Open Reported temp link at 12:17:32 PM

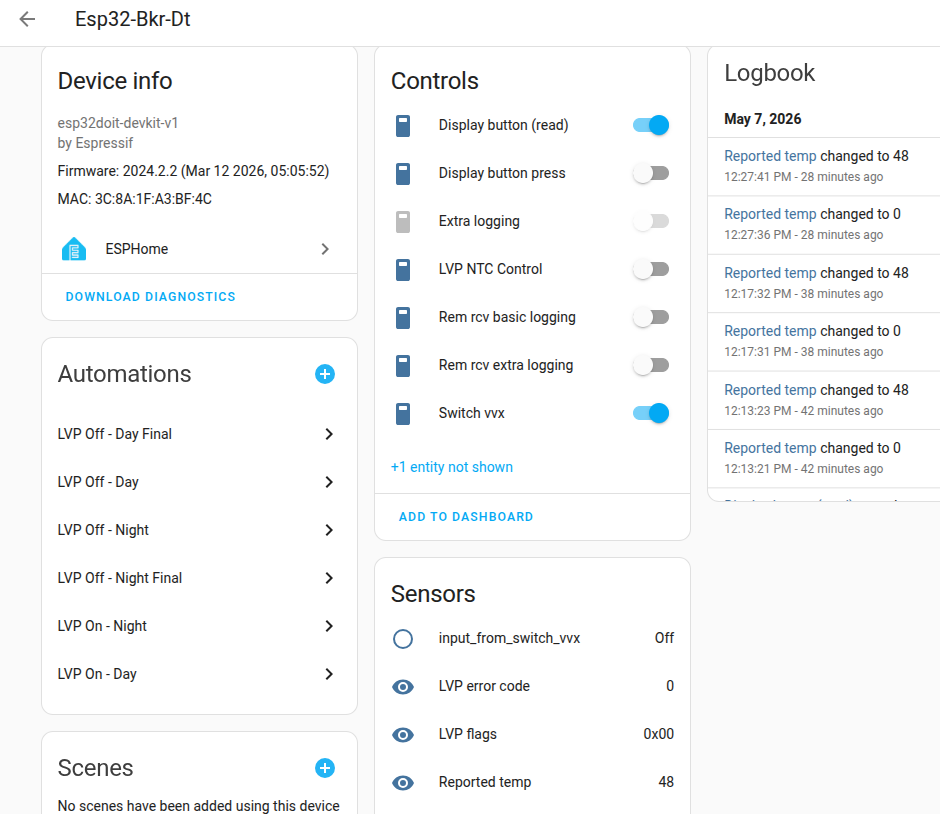pos(770,273)
